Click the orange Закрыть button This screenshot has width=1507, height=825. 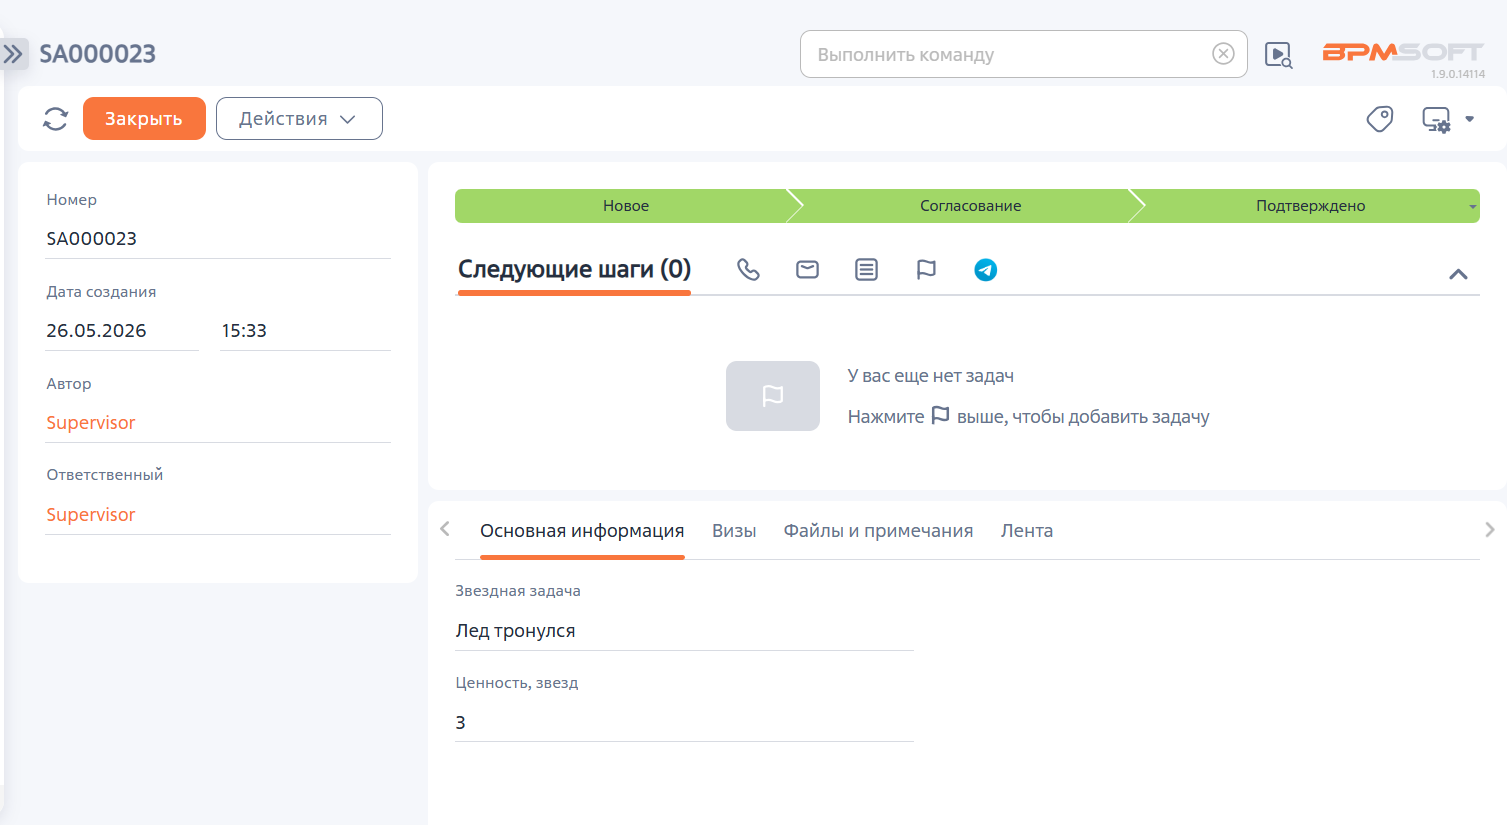[x=144, y=118]
